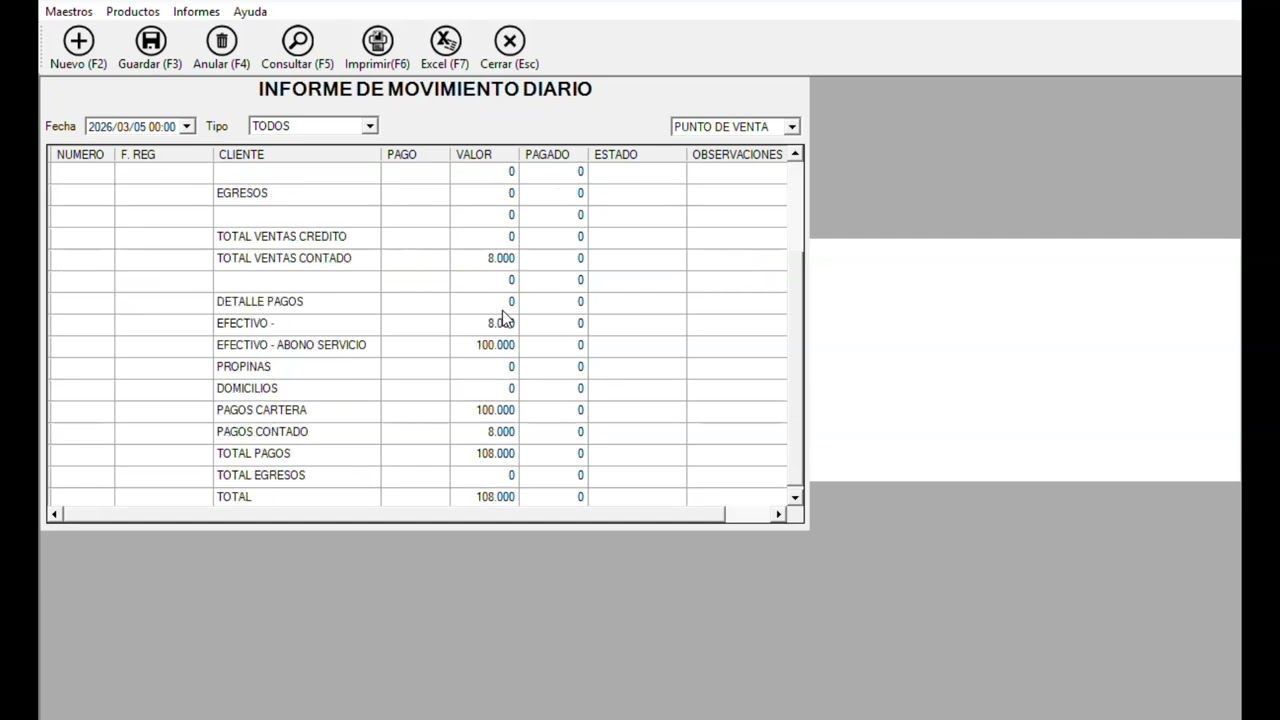Image resolution: width=1280 pixels, height=720 pixels.
Task: Click the NUMERO column header
Action: tap(80, 155)
